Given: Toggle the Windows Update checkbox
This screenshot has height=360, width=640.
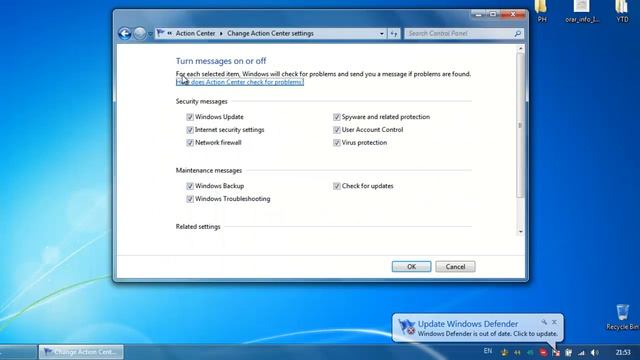Looking at the screenshot, I should 190,117.
